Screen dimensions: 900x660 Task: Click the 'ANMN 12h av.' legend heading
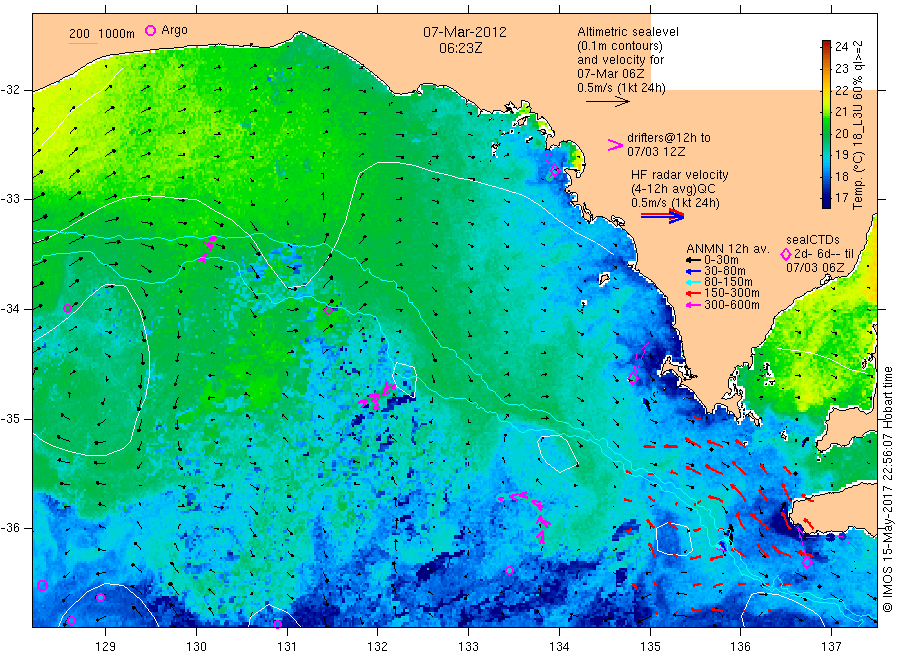[x=728, y=249]
